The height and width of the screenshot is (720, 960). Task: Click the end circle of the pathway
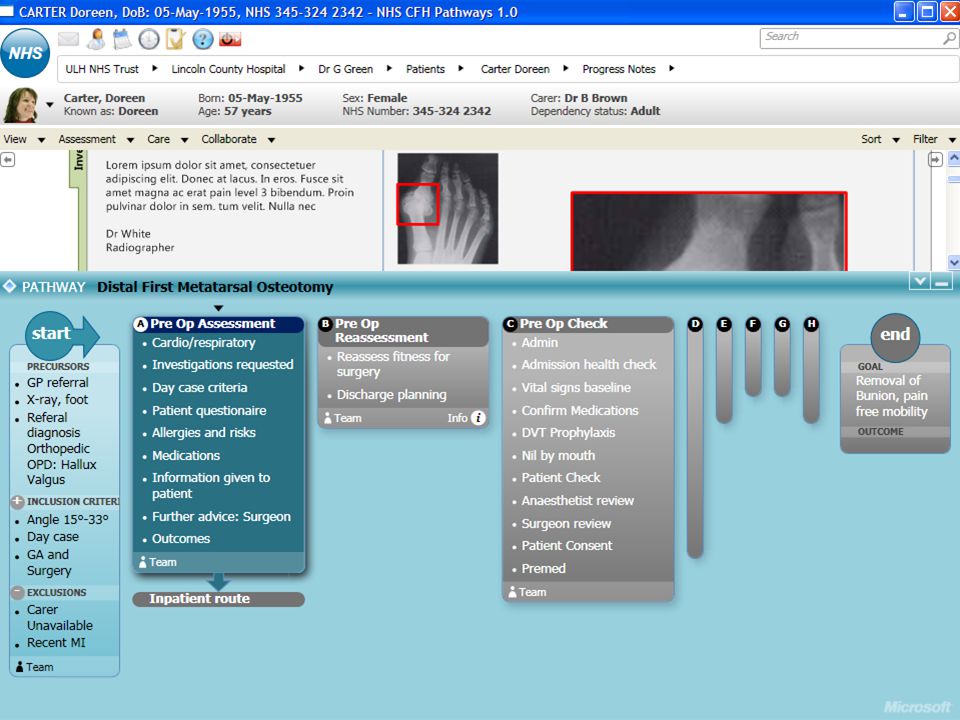click(895, 336)
